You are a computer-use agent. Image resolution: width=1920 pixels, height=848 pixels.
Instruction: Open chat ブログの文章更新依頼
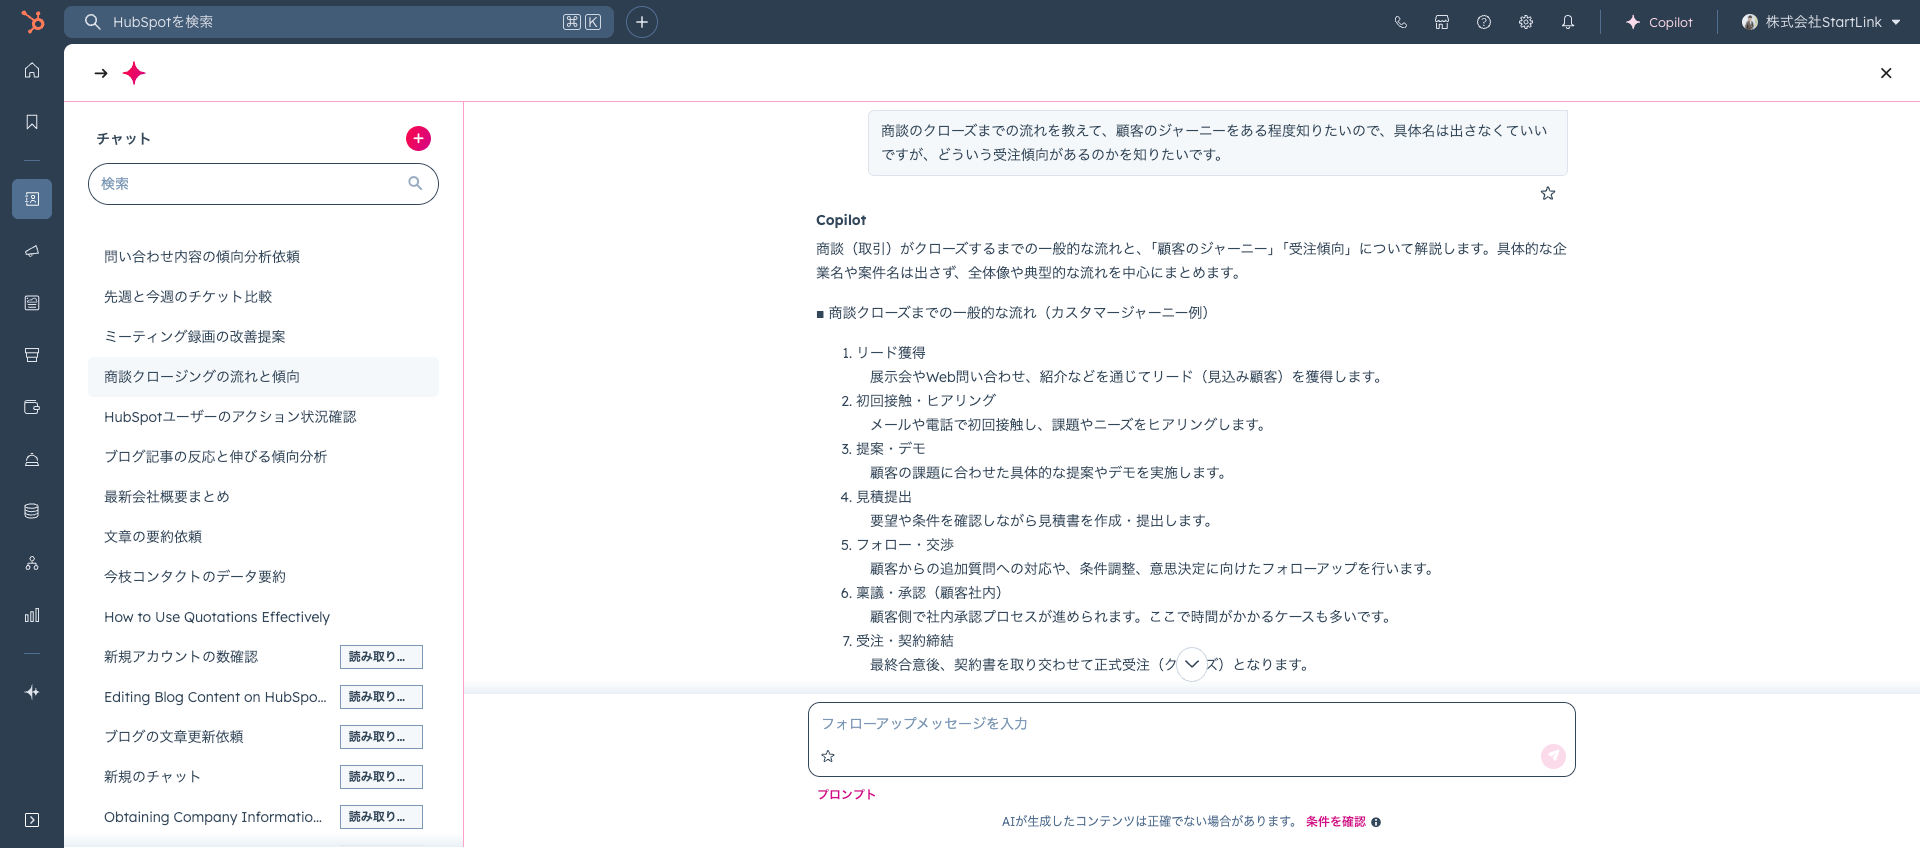coord(174,737)
